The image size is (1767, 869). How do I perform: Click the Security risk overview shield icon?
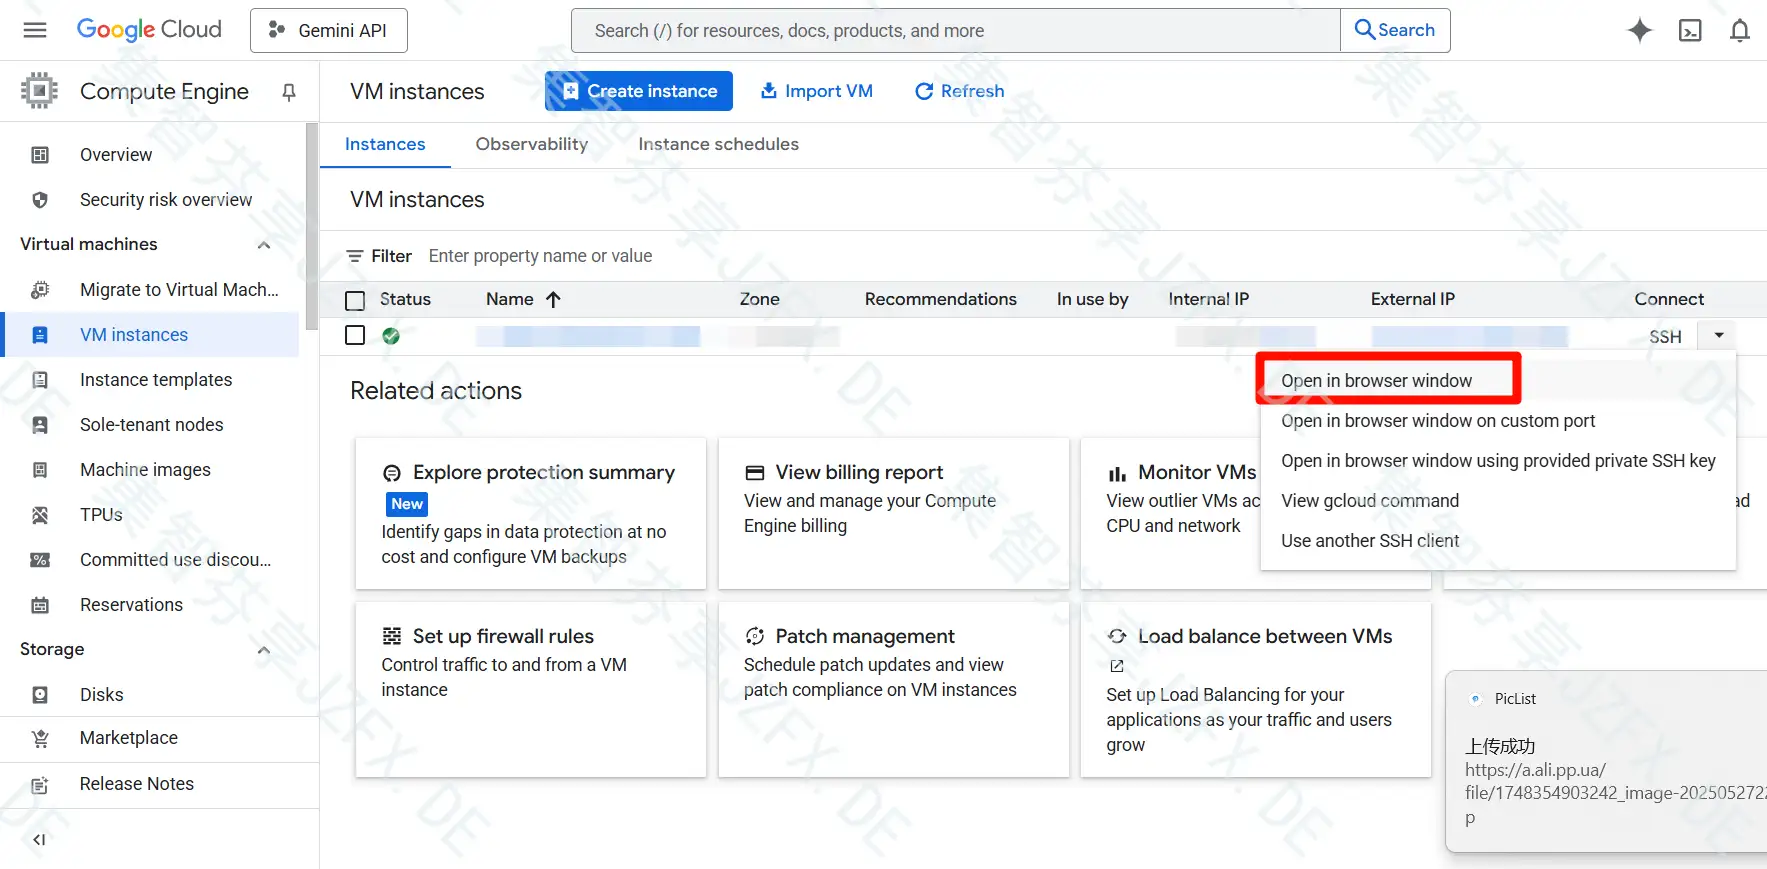[40, 200]
